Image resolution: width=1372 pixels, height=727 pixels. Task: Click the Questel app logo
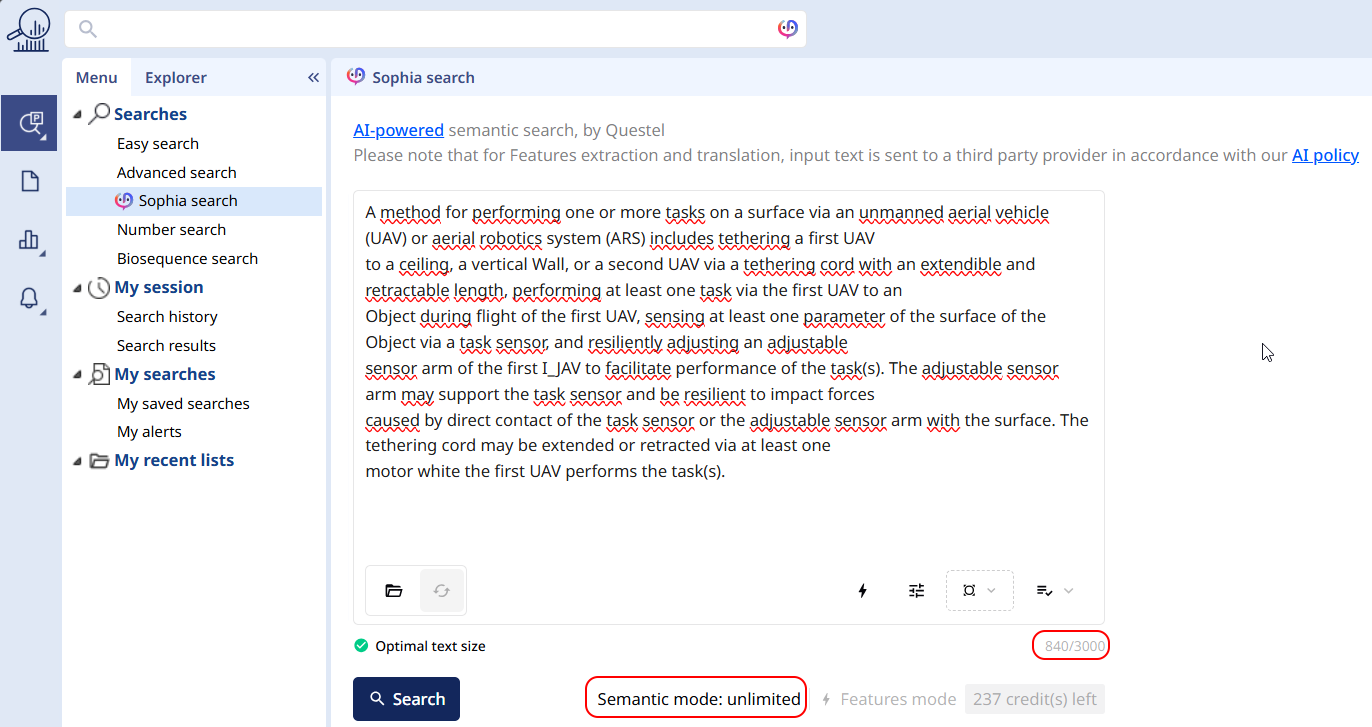coord(28,29)
